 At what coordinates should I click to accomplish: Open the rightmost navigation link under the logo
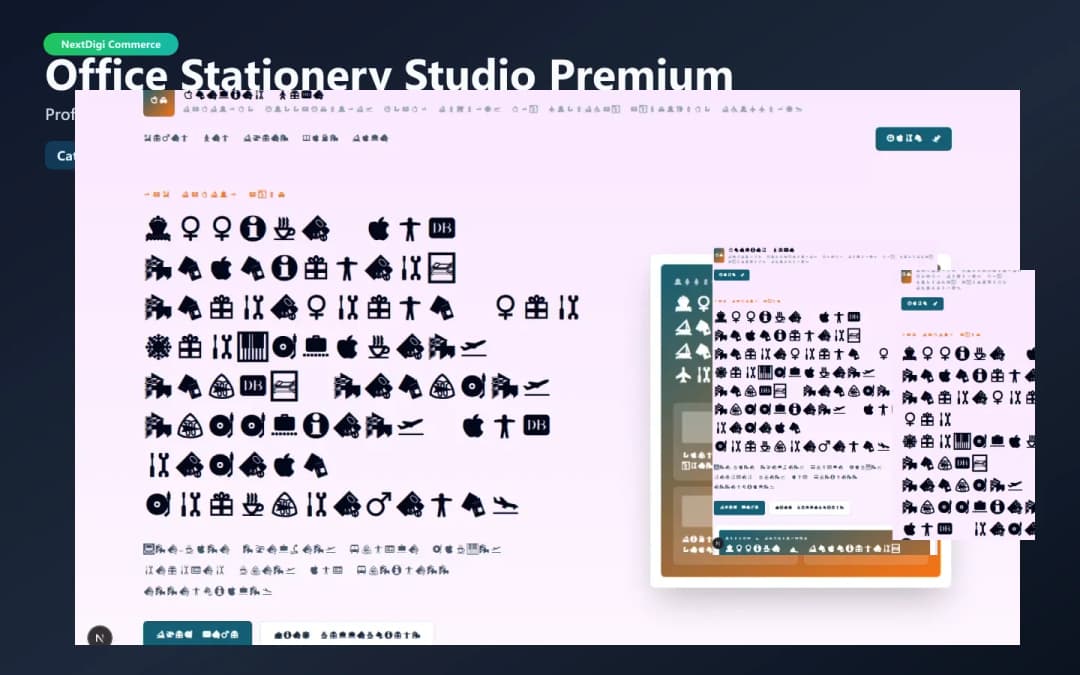tap(371, 138)
